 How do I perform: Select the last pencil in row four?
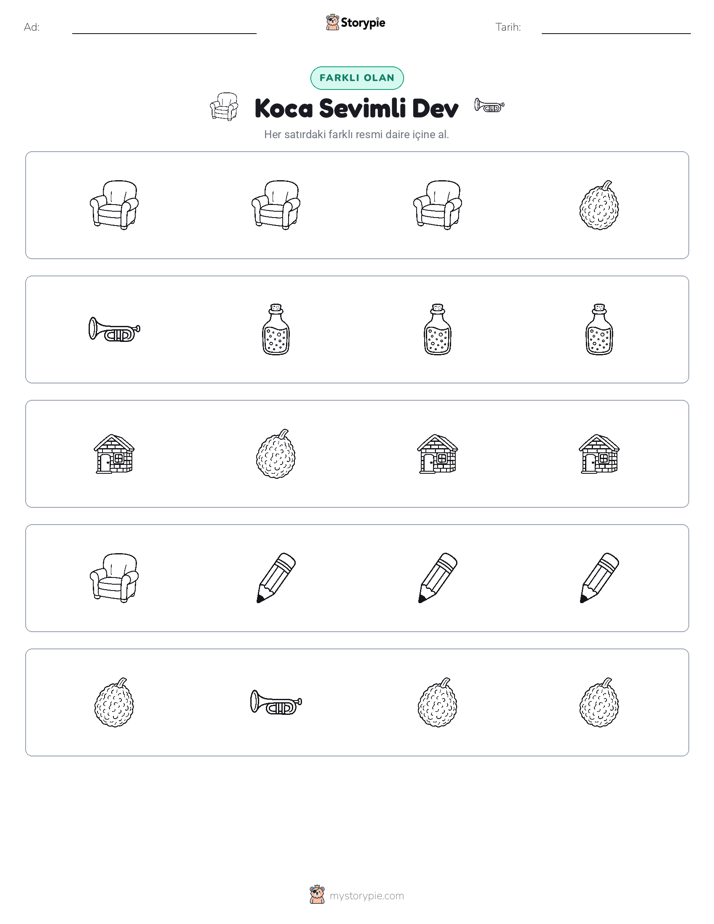[599, 578]
